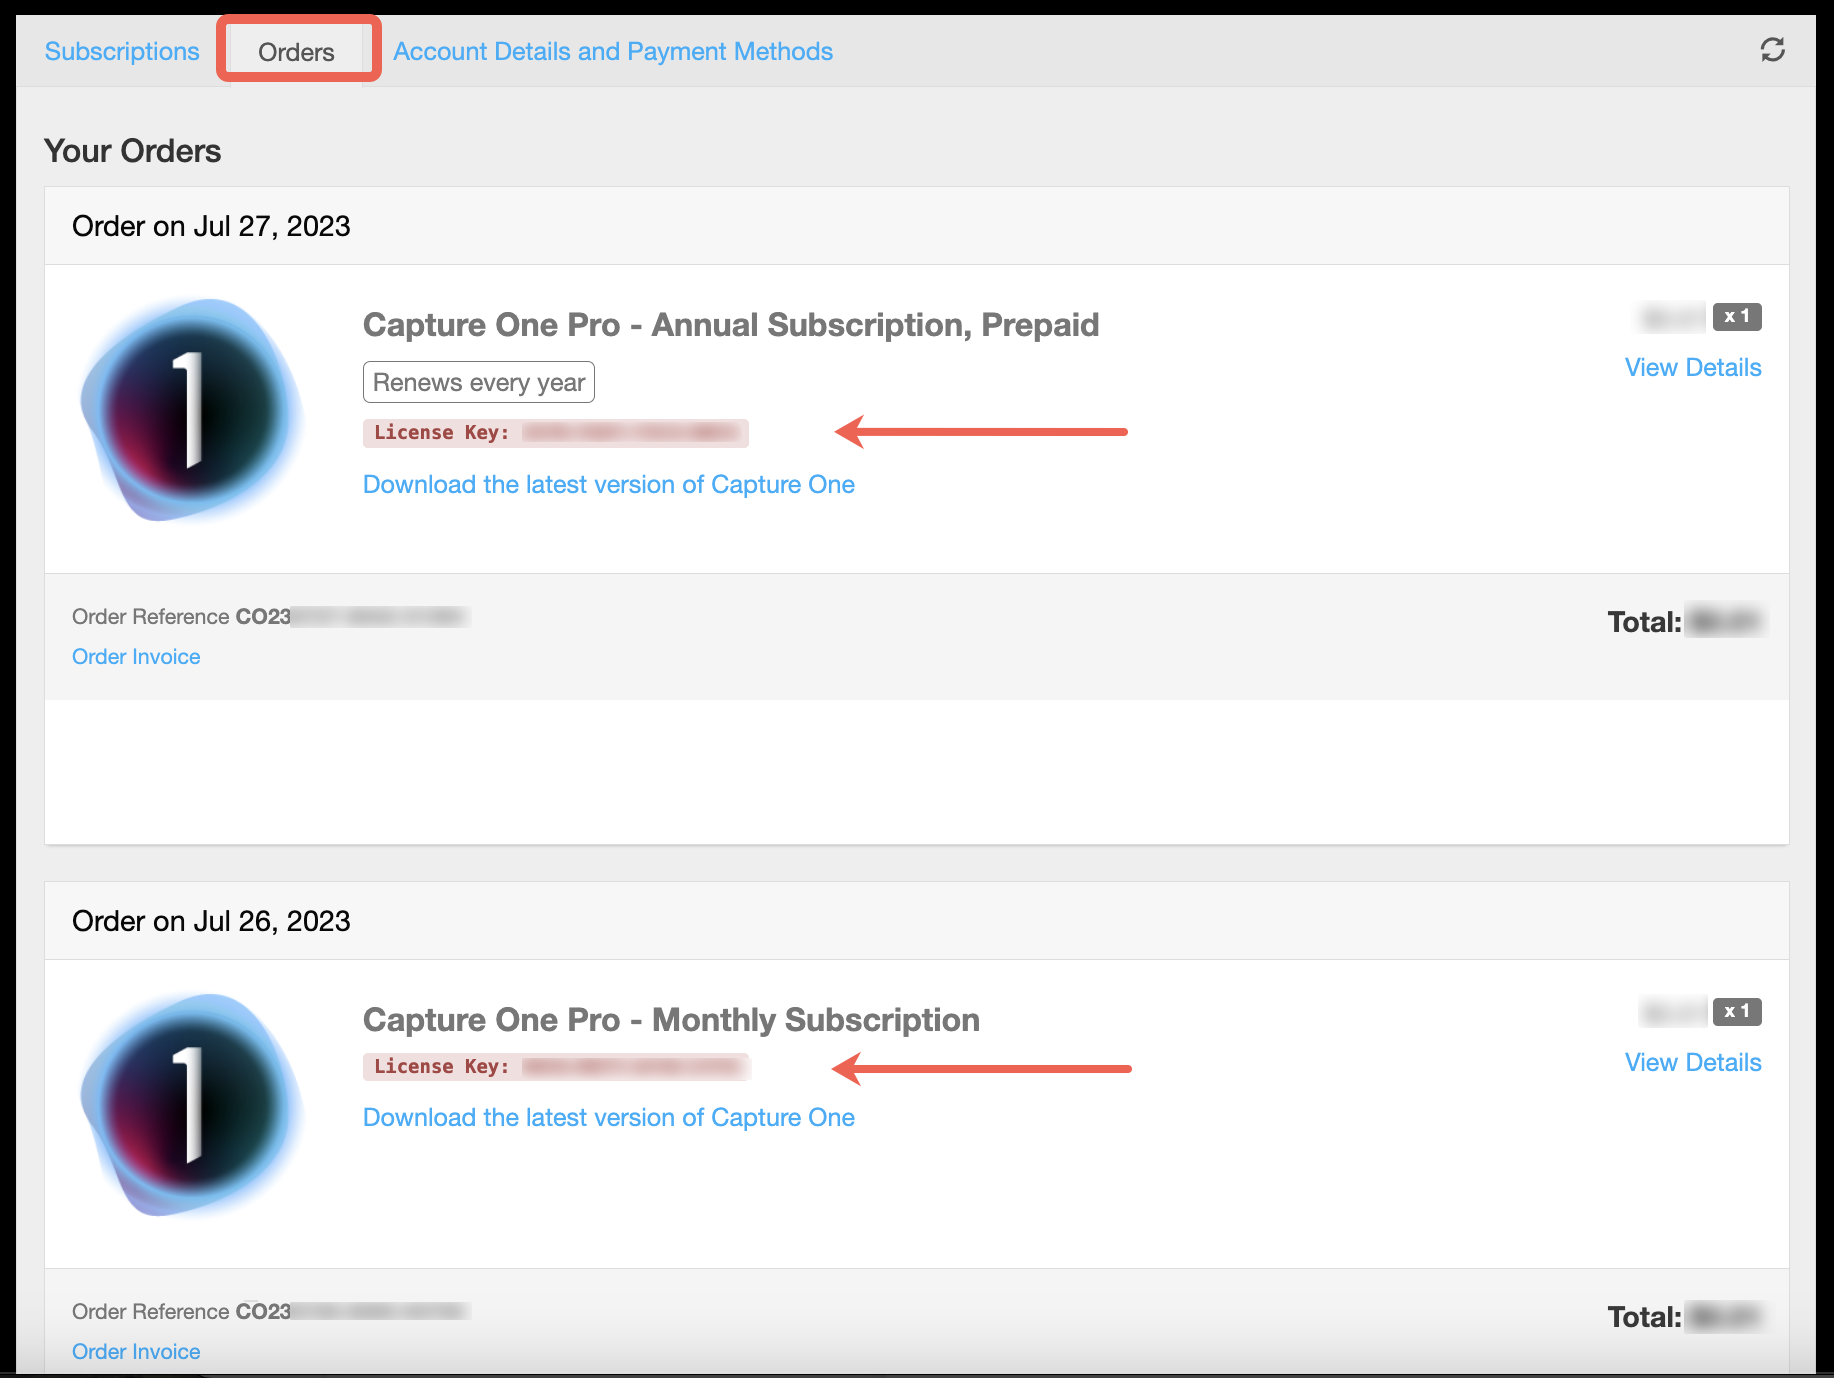The height and width of the screenshot is (1378, 1834).
Task: Click the refresh icon at top right
Action: [1773, 50]
